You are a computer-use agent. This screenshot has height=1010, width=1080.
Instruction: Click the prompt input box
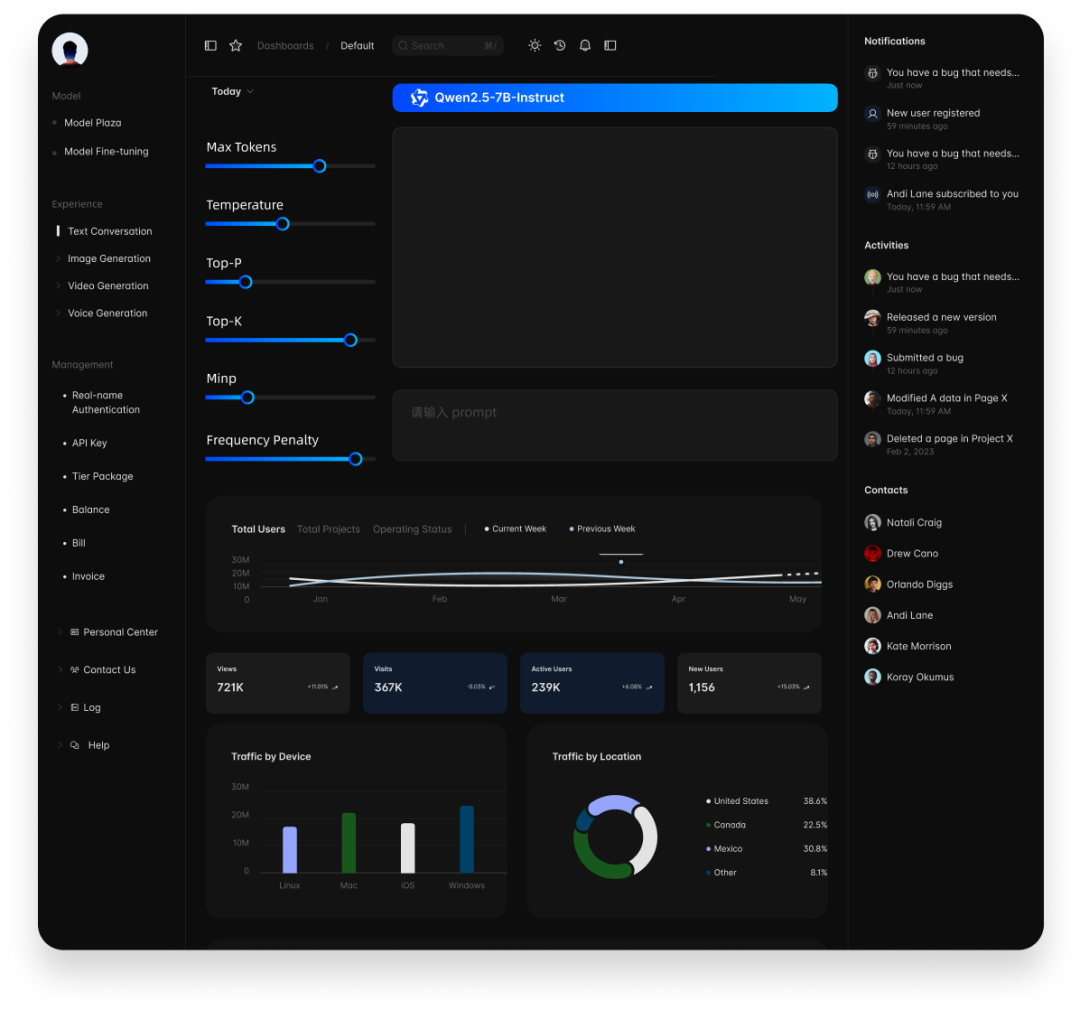coord(614,425)
